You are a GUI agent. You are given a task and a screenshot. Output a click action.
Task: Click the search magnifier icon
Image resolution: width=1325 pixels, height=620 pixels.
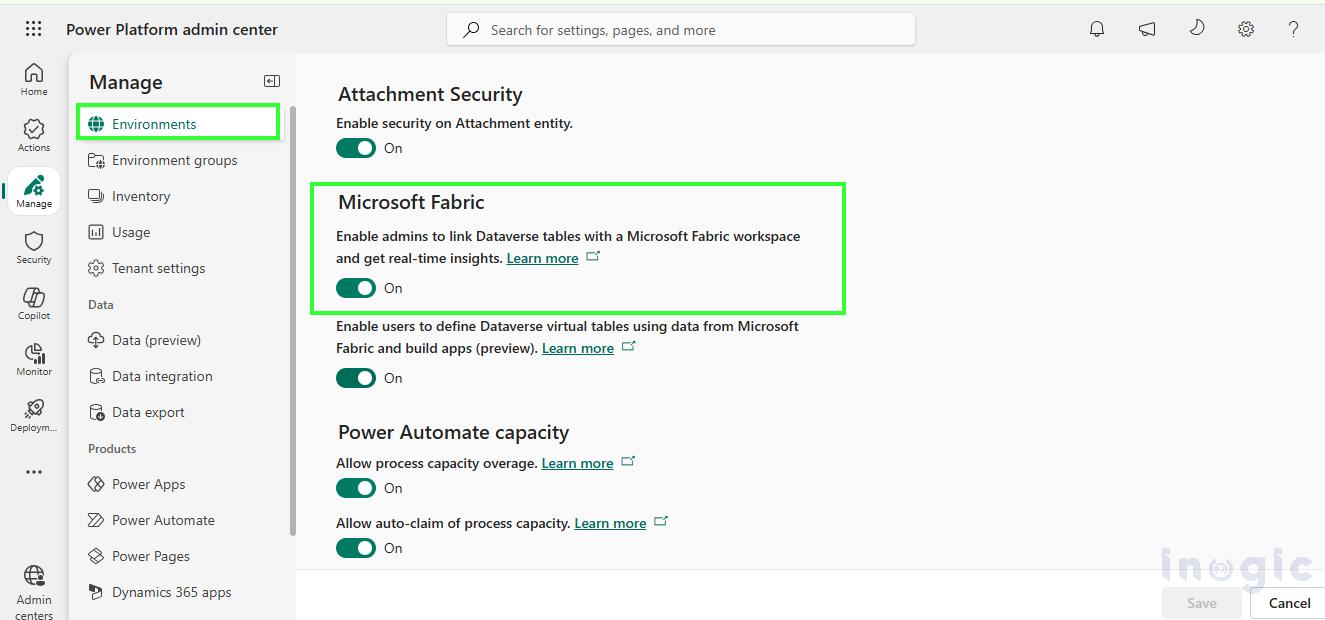tap(471, 30)
